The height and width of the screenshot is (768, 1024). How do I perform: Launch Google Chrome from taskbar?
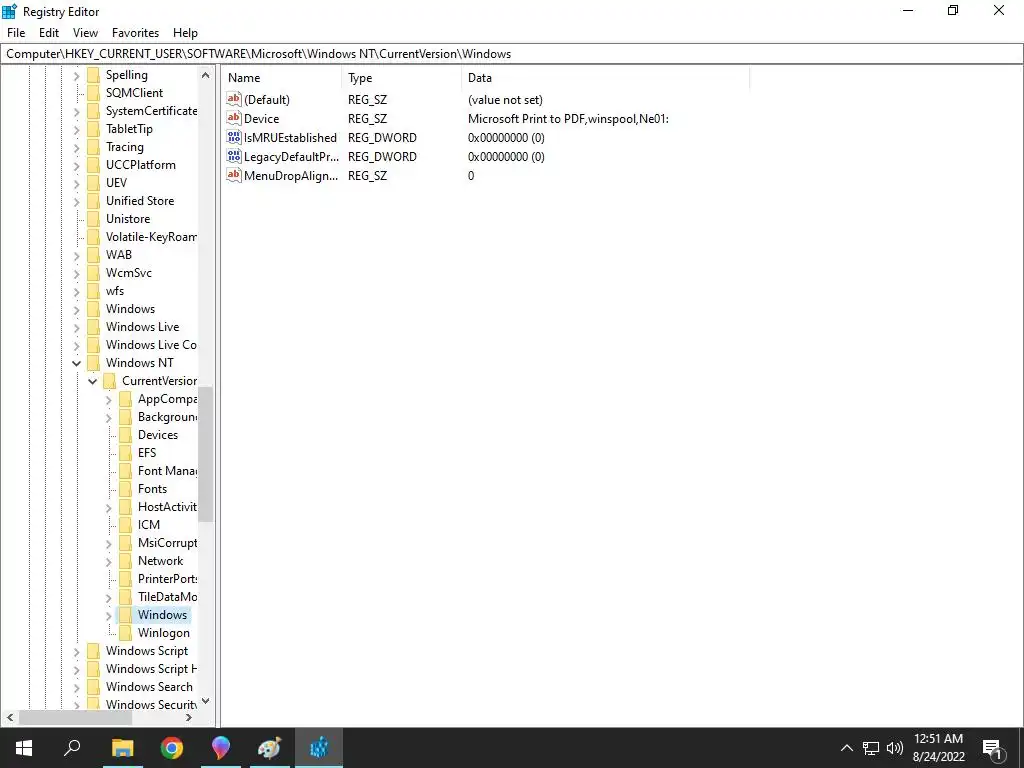pyautogui.click(x=172, y=748)
